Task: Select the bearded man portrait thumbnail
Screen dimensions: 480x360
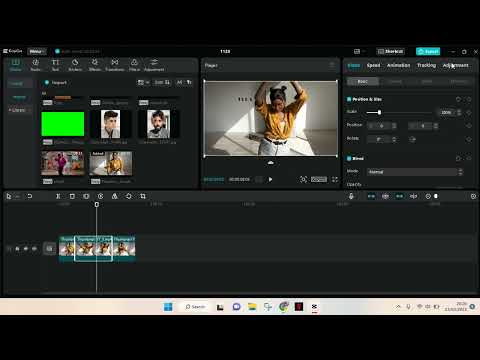Action: coord(158,124)
